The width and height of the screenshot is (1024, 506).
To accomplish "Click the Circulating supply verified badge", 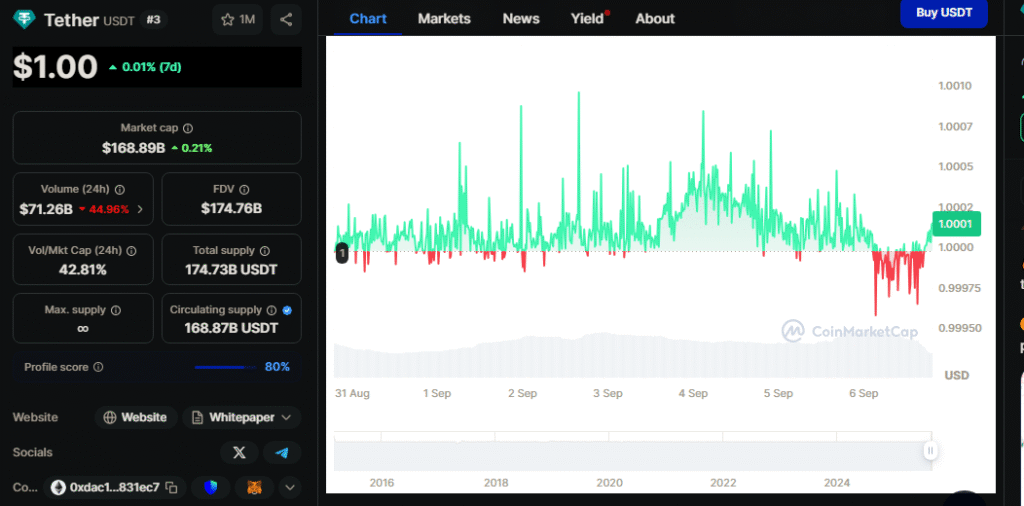I will 287,310.
